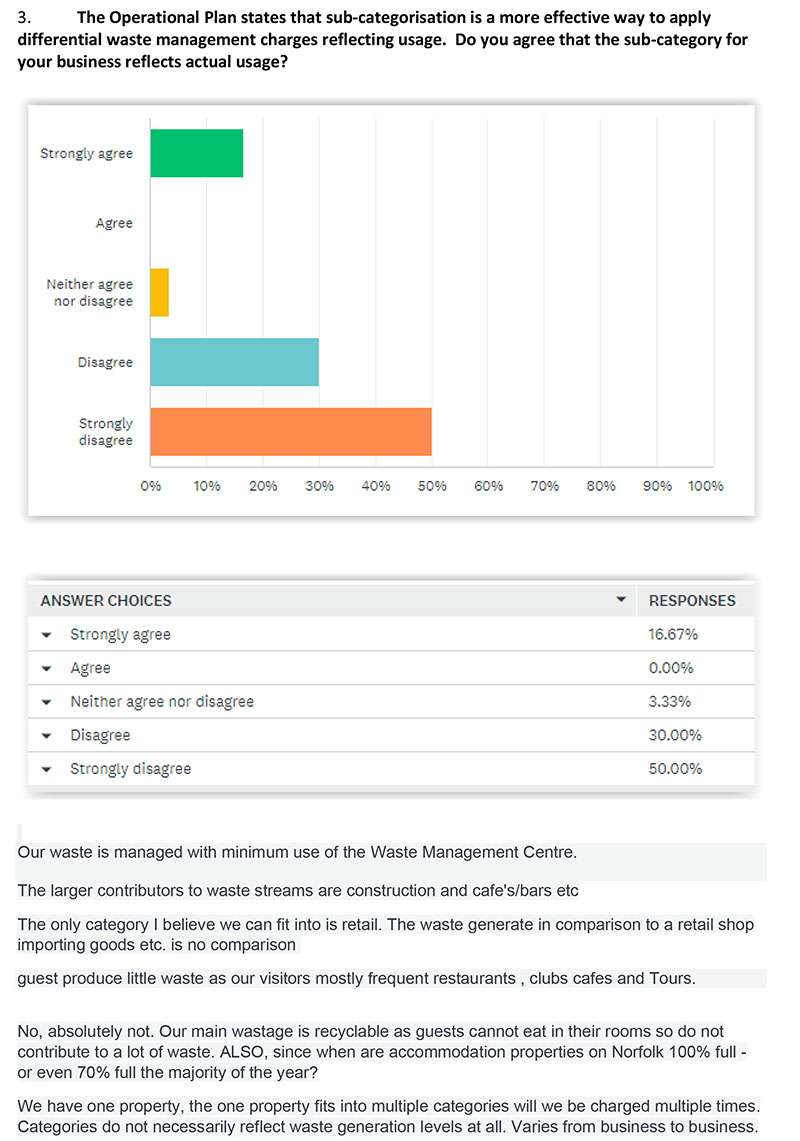The width and height of the screenshot is (800, 1141).
Task: Expand the Strongly disagree row arrow
Action: pyautogui.click(x=47, y=769)
